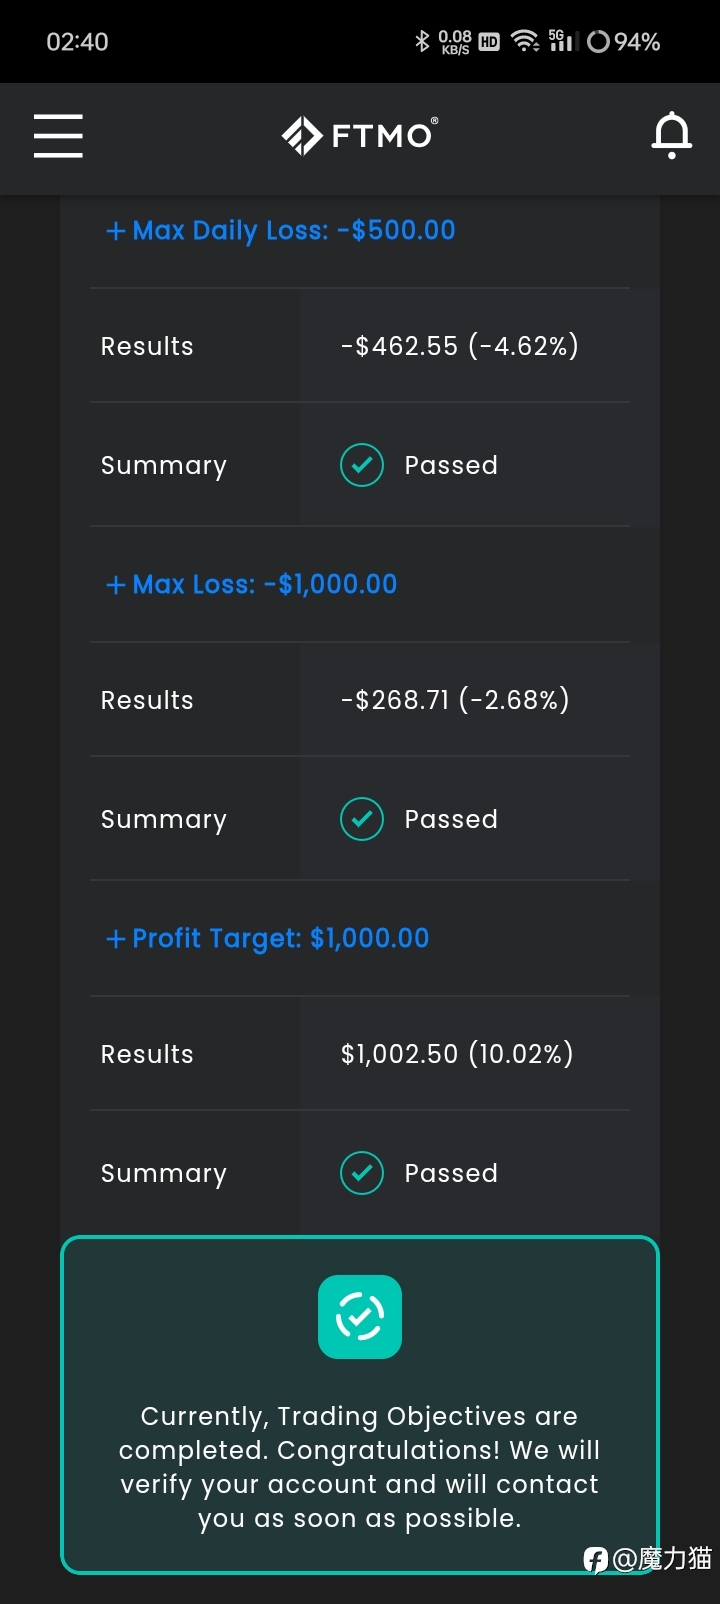Click the Max Loss passed checkmark
Screen dimensions: 720x1604
[362, 819]
